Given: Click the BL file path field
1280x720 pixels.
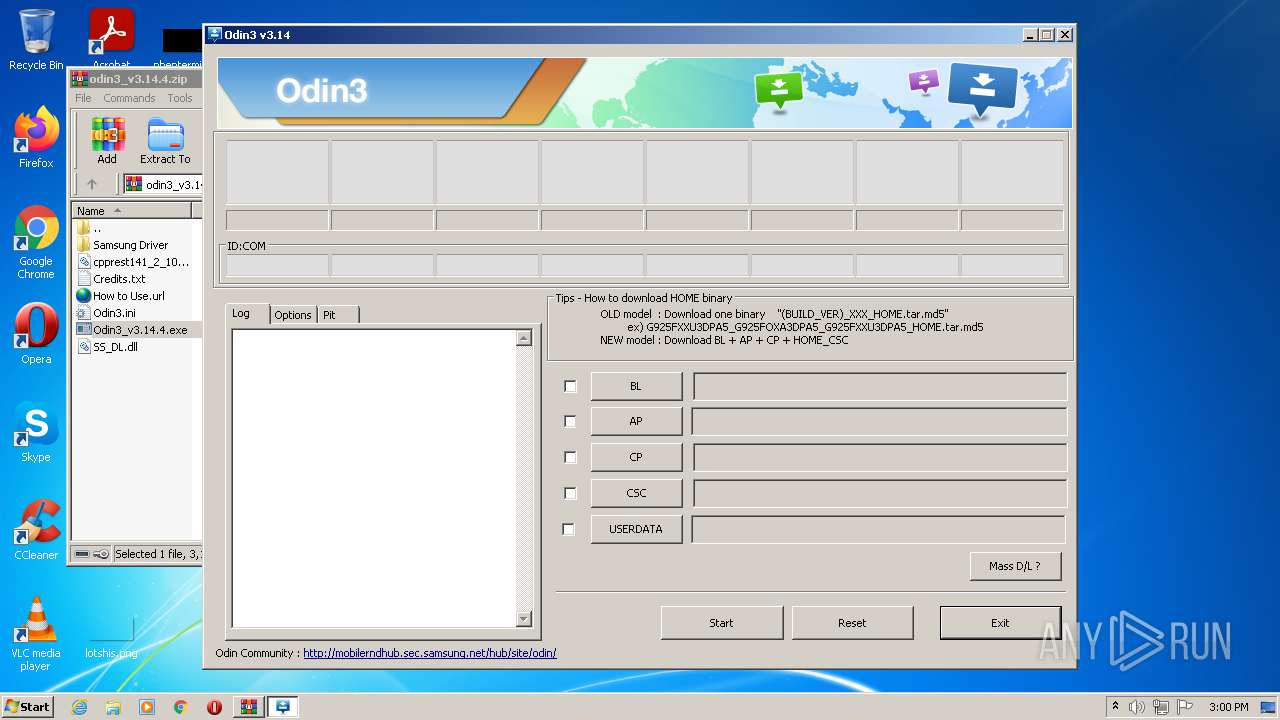Looking at the screenshot, I should [880, 386].
